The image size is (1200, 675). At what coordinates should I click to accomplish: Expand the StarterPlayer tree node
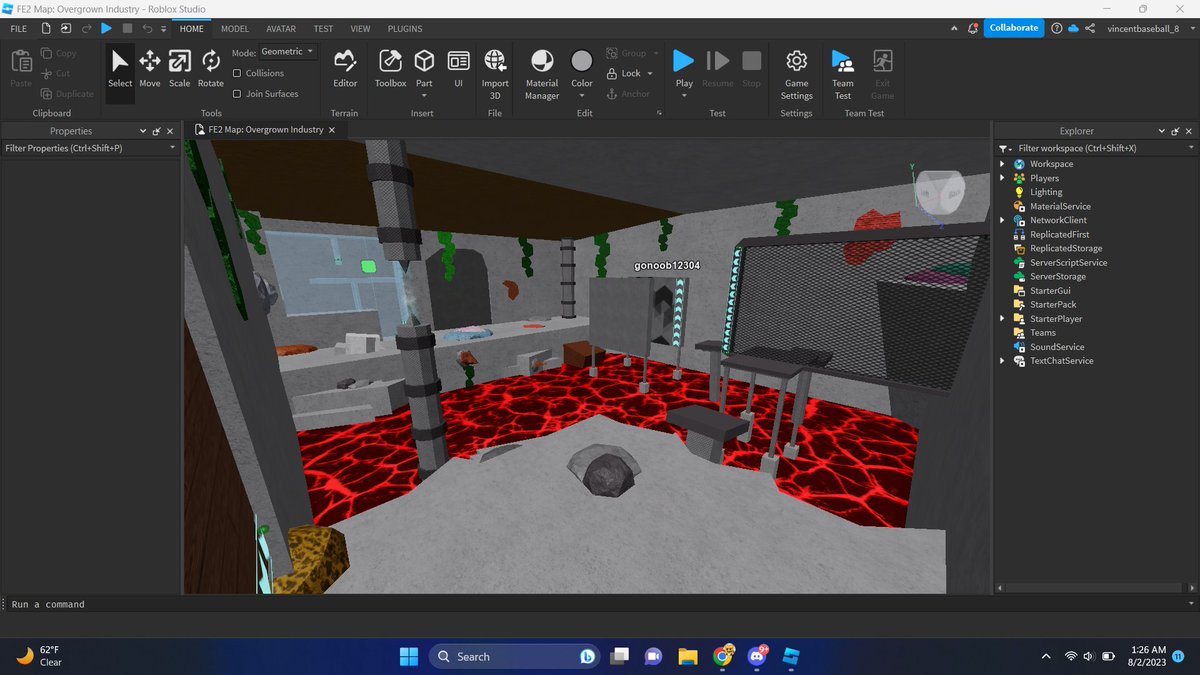pos(1003,318)
